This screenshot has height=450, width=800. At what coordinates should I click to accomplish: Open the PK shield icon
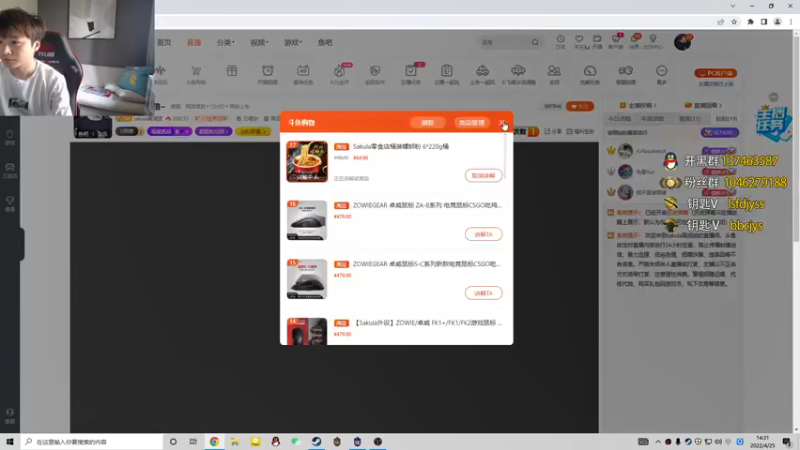coord(375,71)
